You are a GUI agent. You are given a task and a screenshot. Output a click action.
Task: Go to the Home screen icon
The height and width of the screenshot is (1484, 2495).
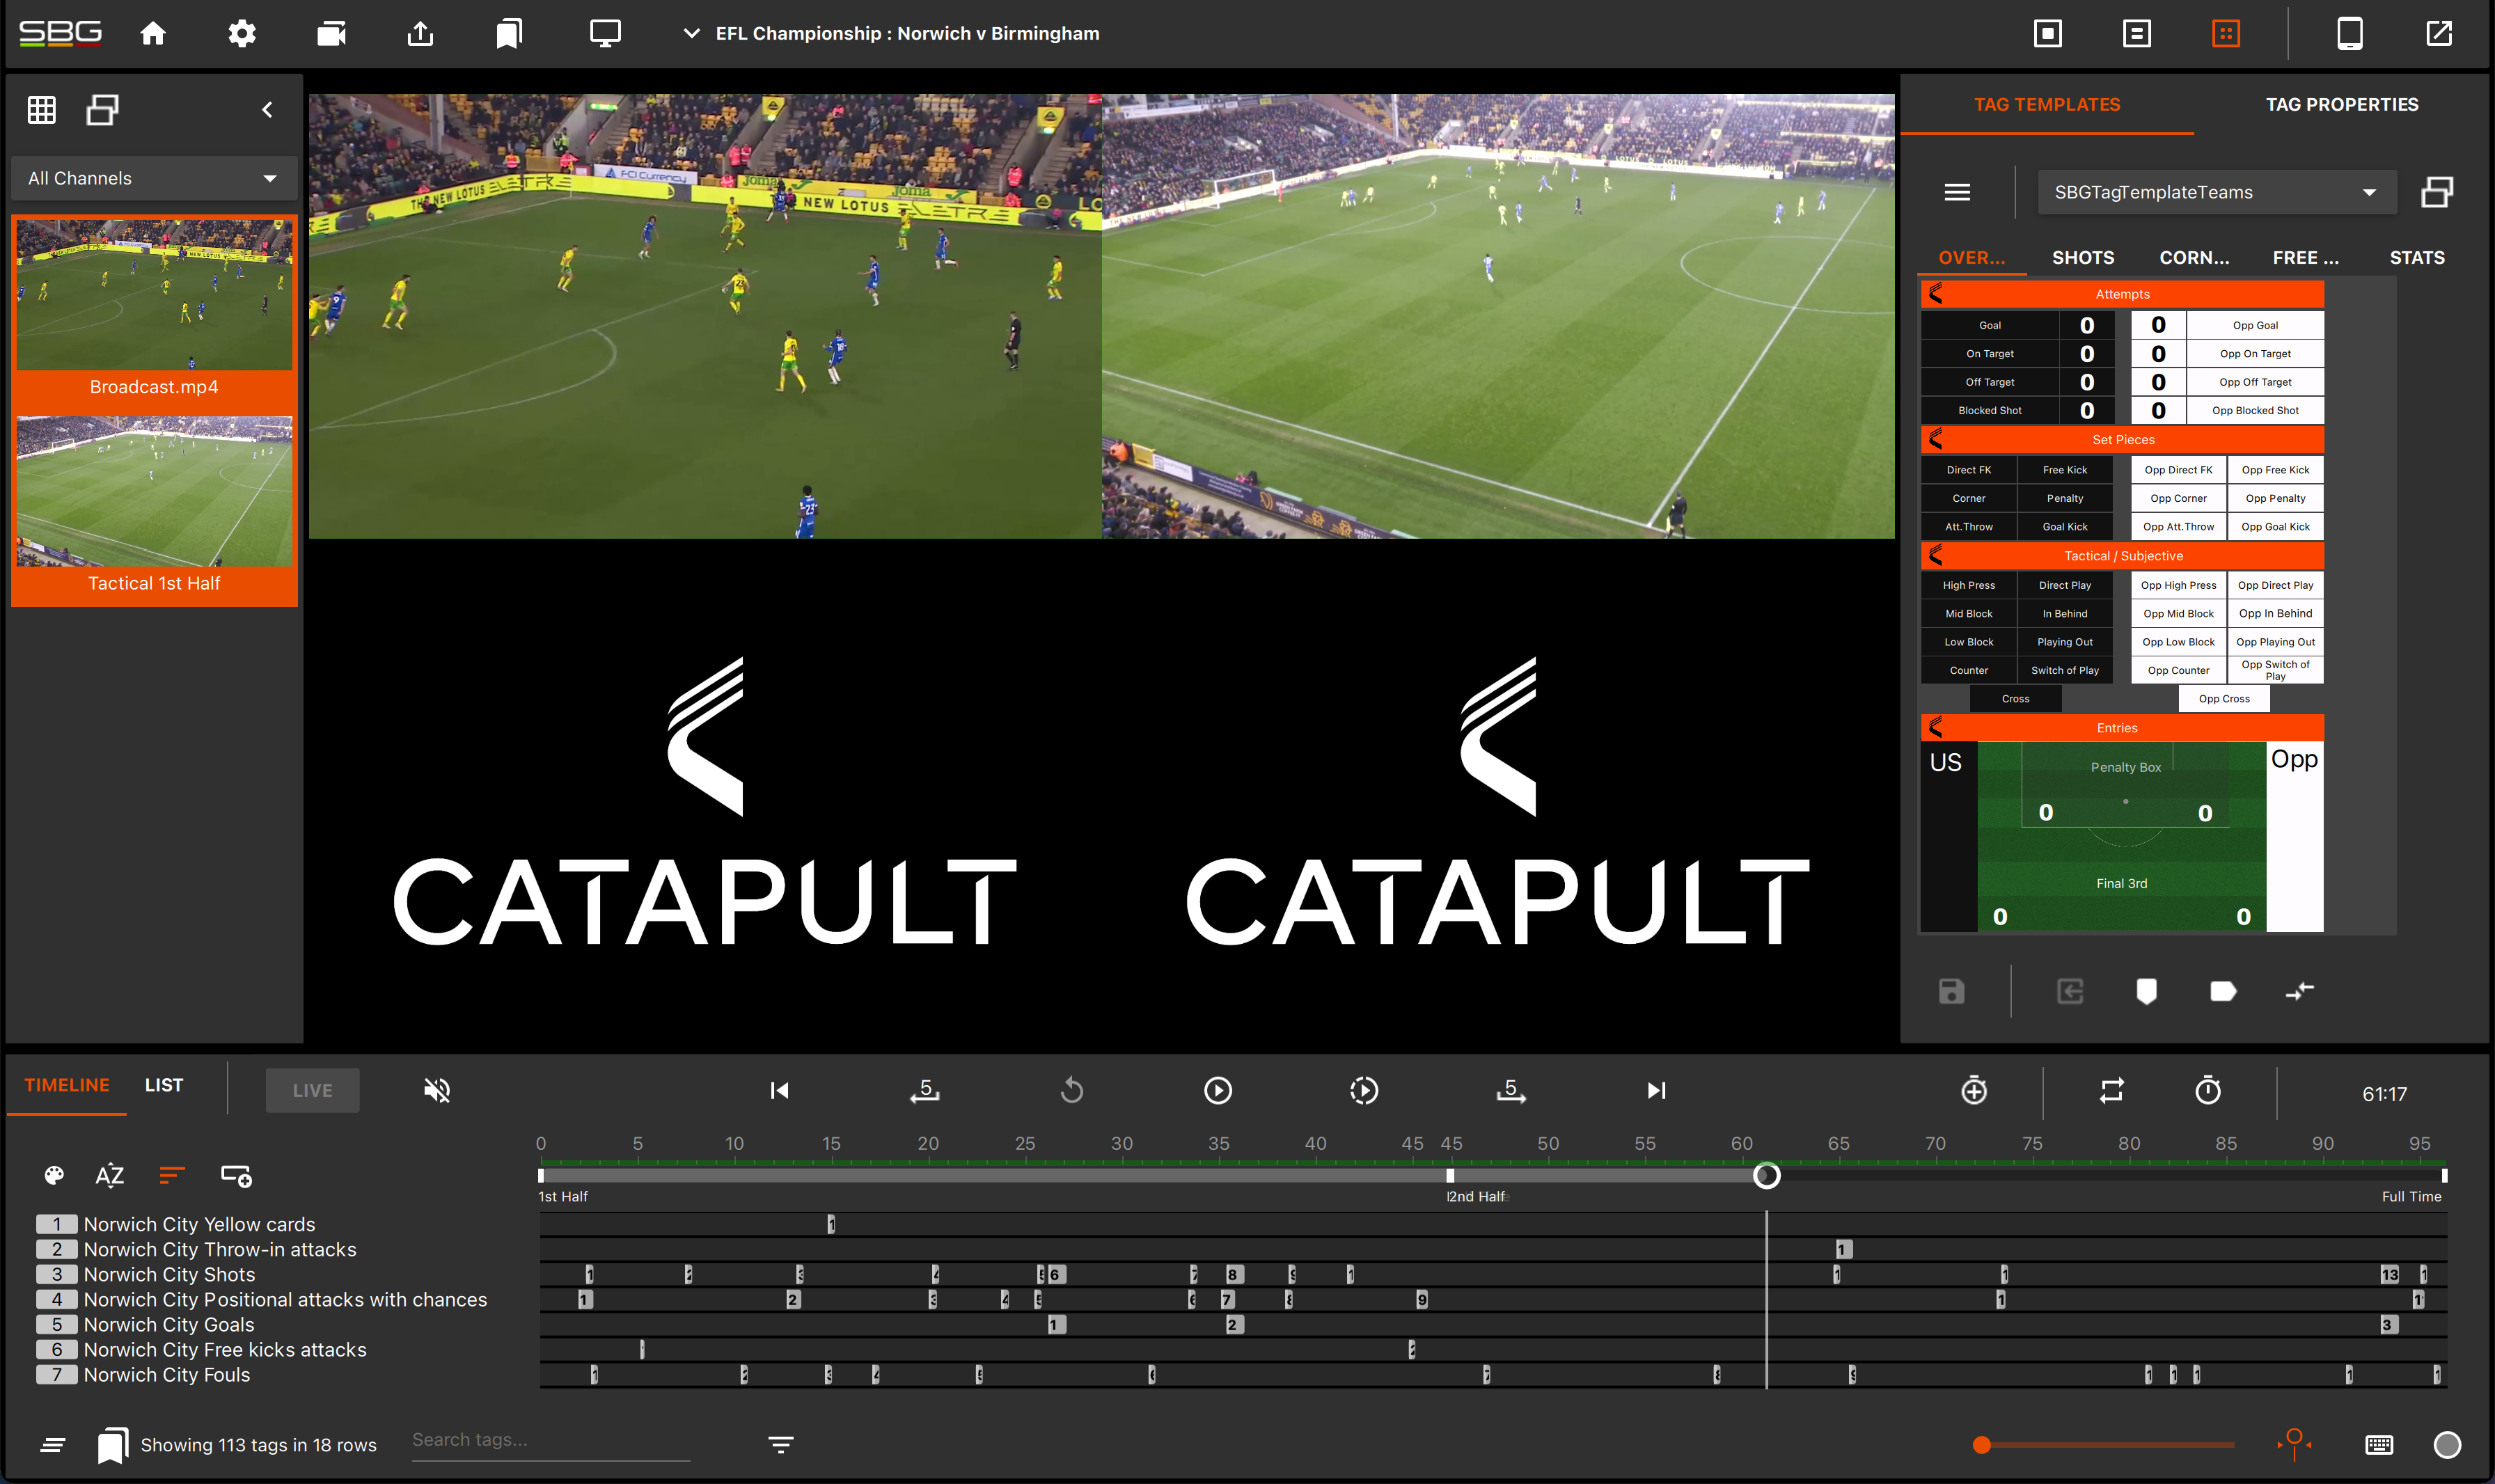tap(153, 34)
